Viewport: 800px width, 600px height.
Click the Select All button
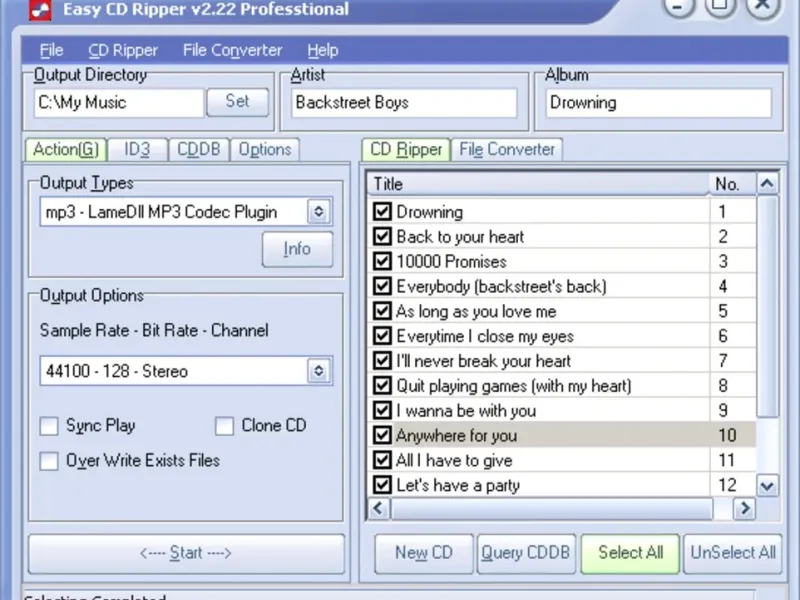point(630,553)
